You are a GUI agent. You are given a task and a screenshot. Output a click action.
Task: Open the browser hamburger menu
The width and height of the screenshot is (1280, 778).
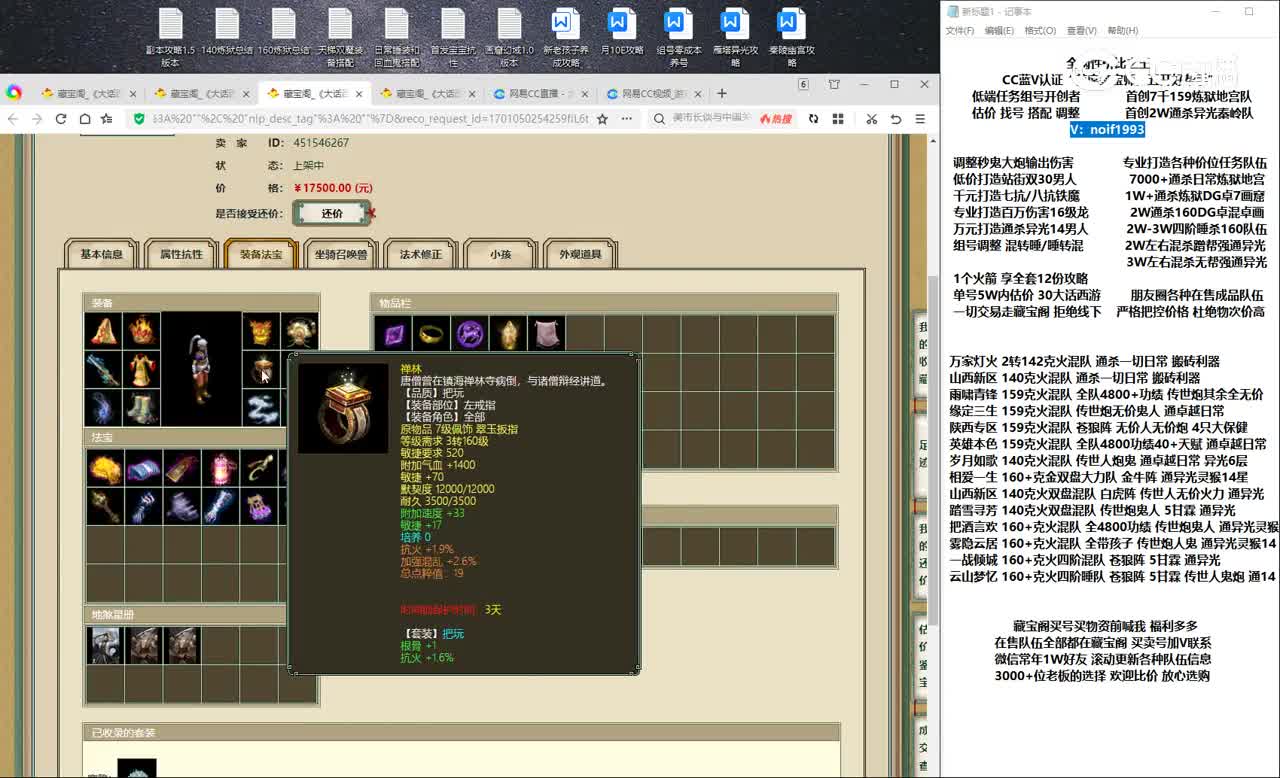point(919,119)
